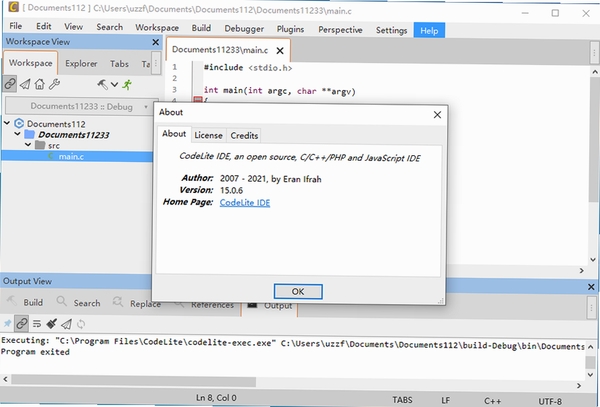Open the Search tab in Output View
Viewport: 600px width, 407px height.
[78, 303]
